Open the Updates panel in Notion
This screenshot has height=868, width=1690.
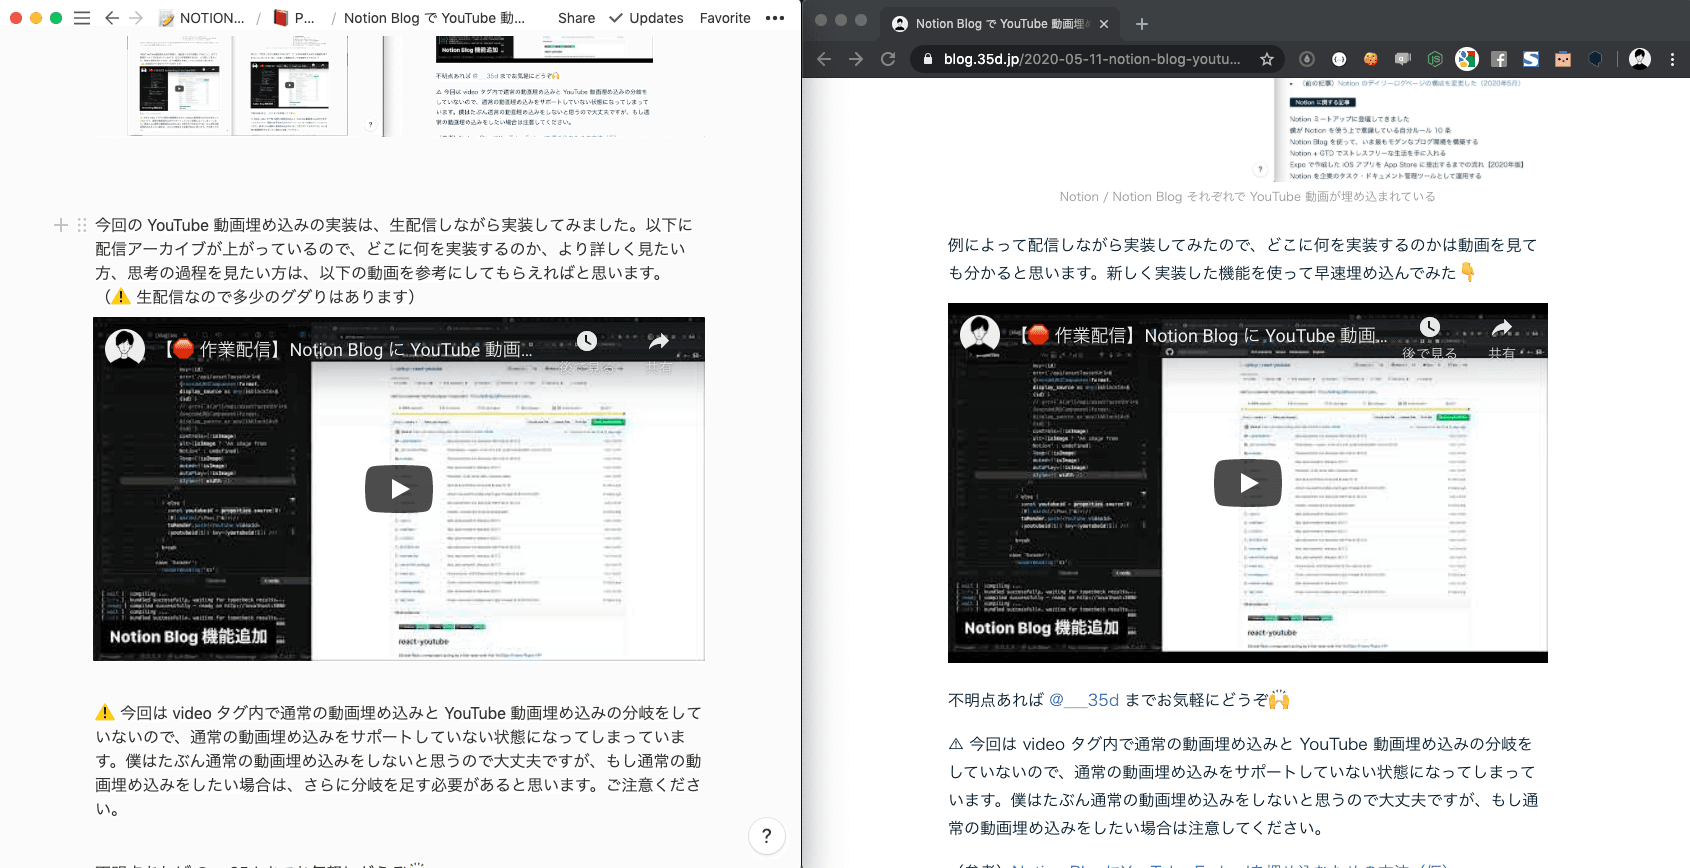(x=646, y=18)
